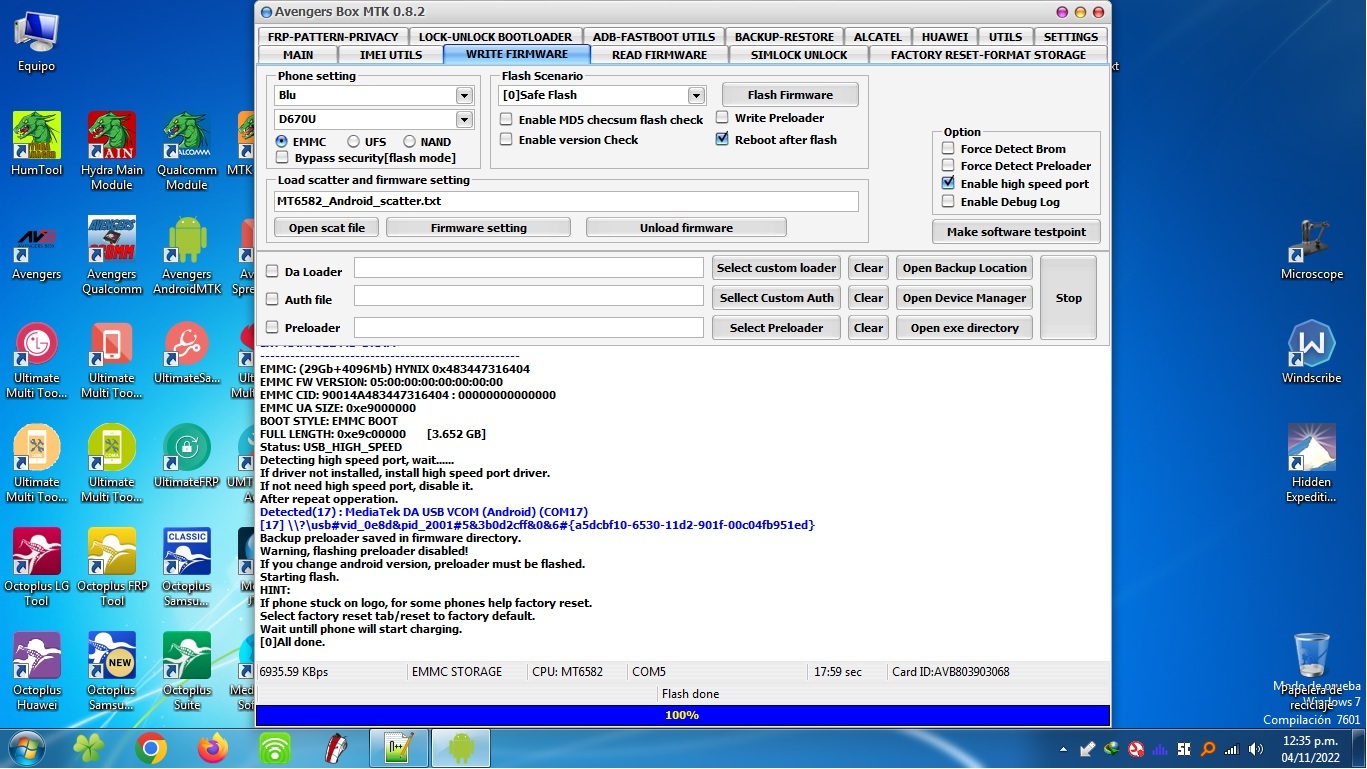The height and width of the screenshot is (769, 1367).
Task: Enable MD5 checksum flash check
Action: [506, 120]
